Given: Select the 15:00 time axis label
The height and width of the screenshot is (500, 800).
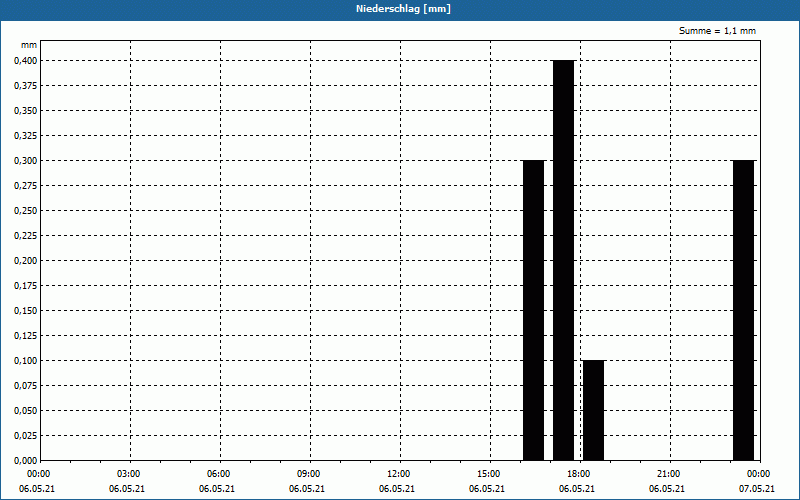Looking at the screenshot, I should pos(489,474).
